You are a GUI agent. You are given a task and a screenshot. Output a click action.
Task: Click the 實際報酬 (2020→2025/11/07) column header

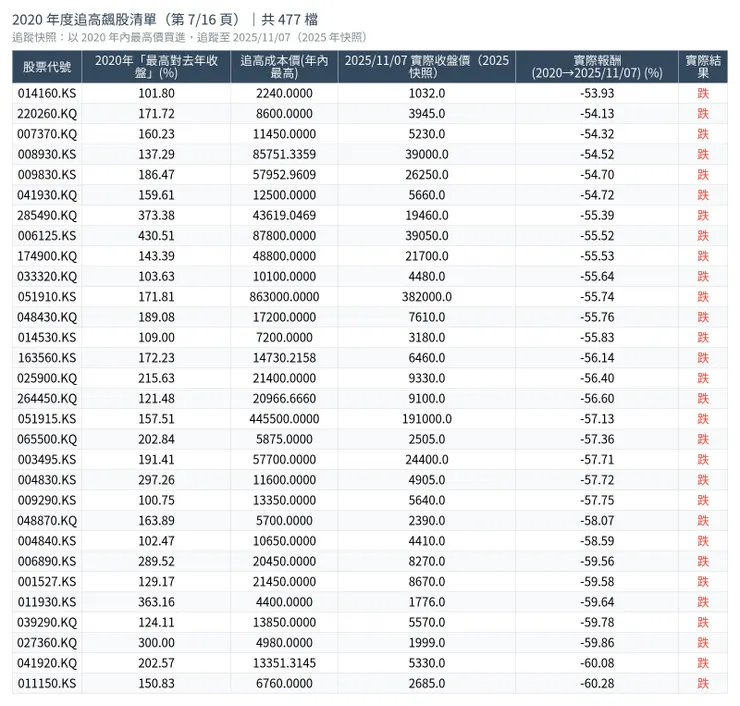tap(597, 67)
